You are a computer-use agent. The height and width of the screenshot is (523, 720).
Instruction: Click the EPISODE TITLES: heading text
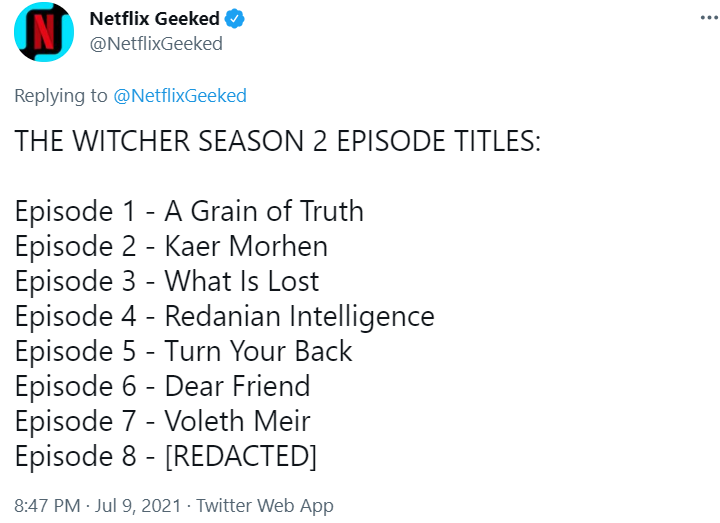(439, 141)
